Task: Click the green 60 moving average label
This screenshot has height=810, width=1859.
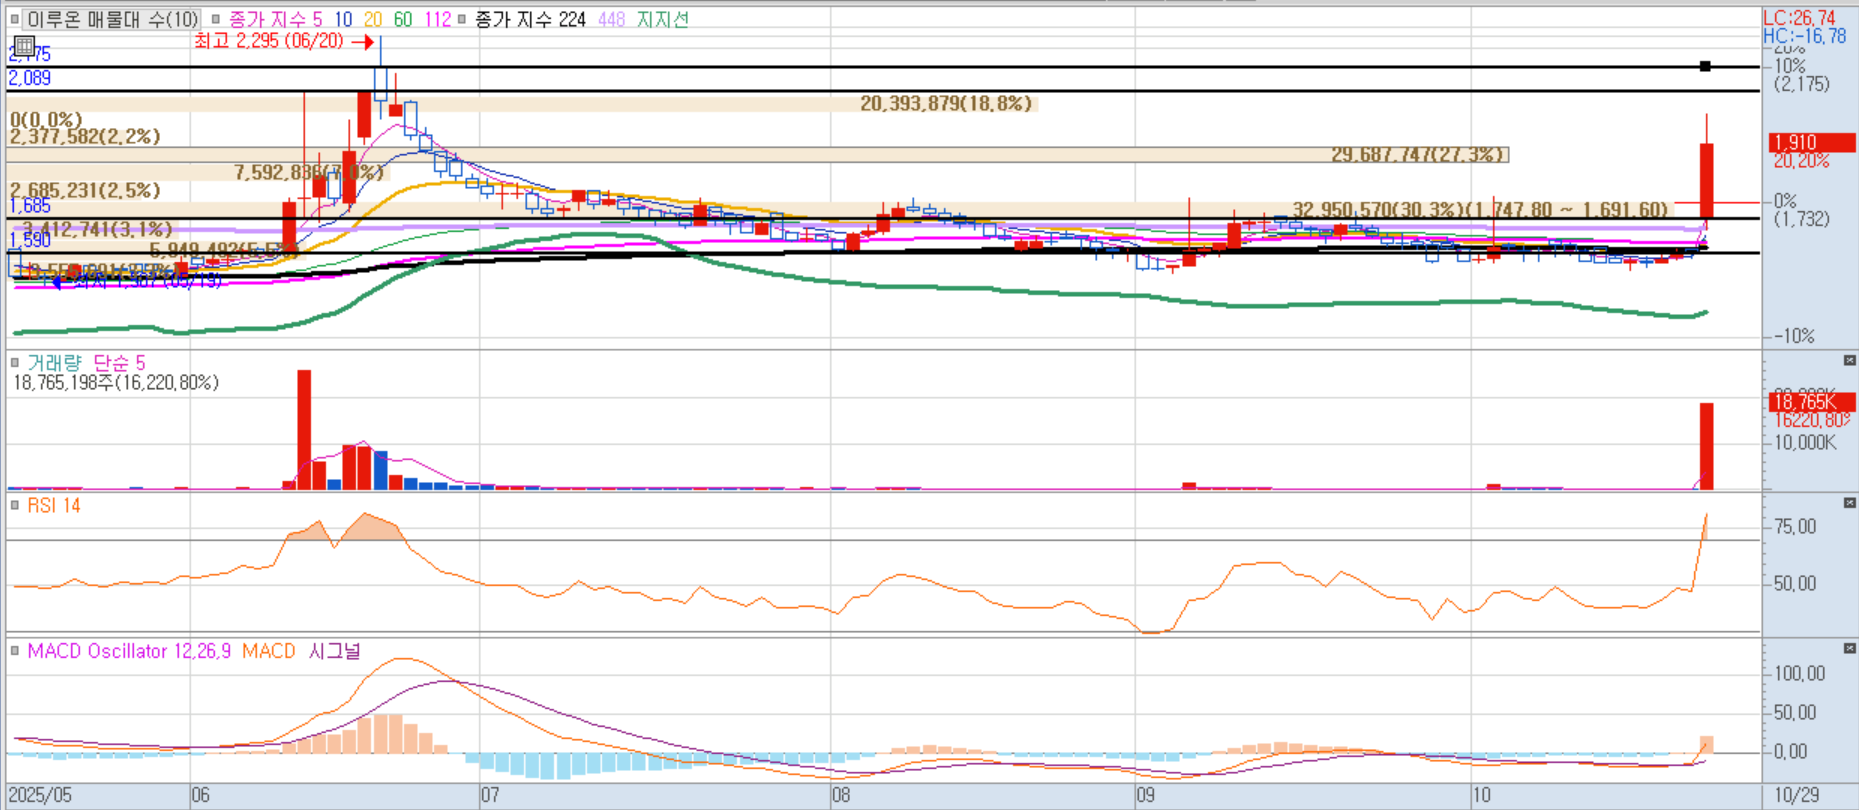Action: coord(403,19)
